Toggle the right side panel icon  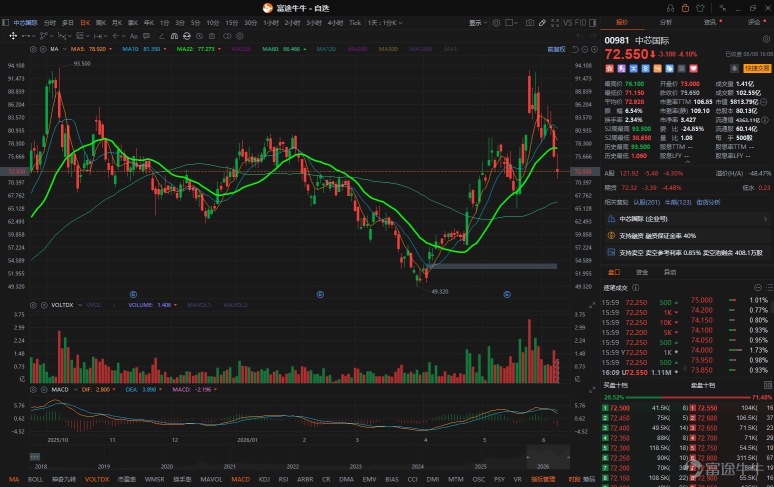click(592, 23)
